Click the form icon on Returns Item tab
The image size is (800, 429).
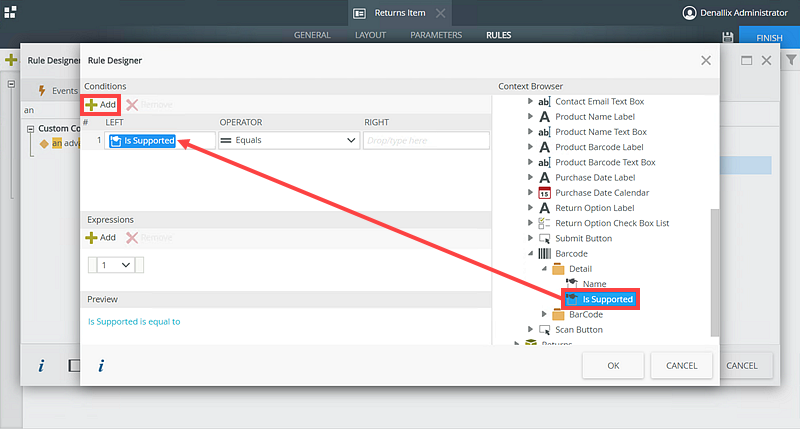tap(359, 13)
